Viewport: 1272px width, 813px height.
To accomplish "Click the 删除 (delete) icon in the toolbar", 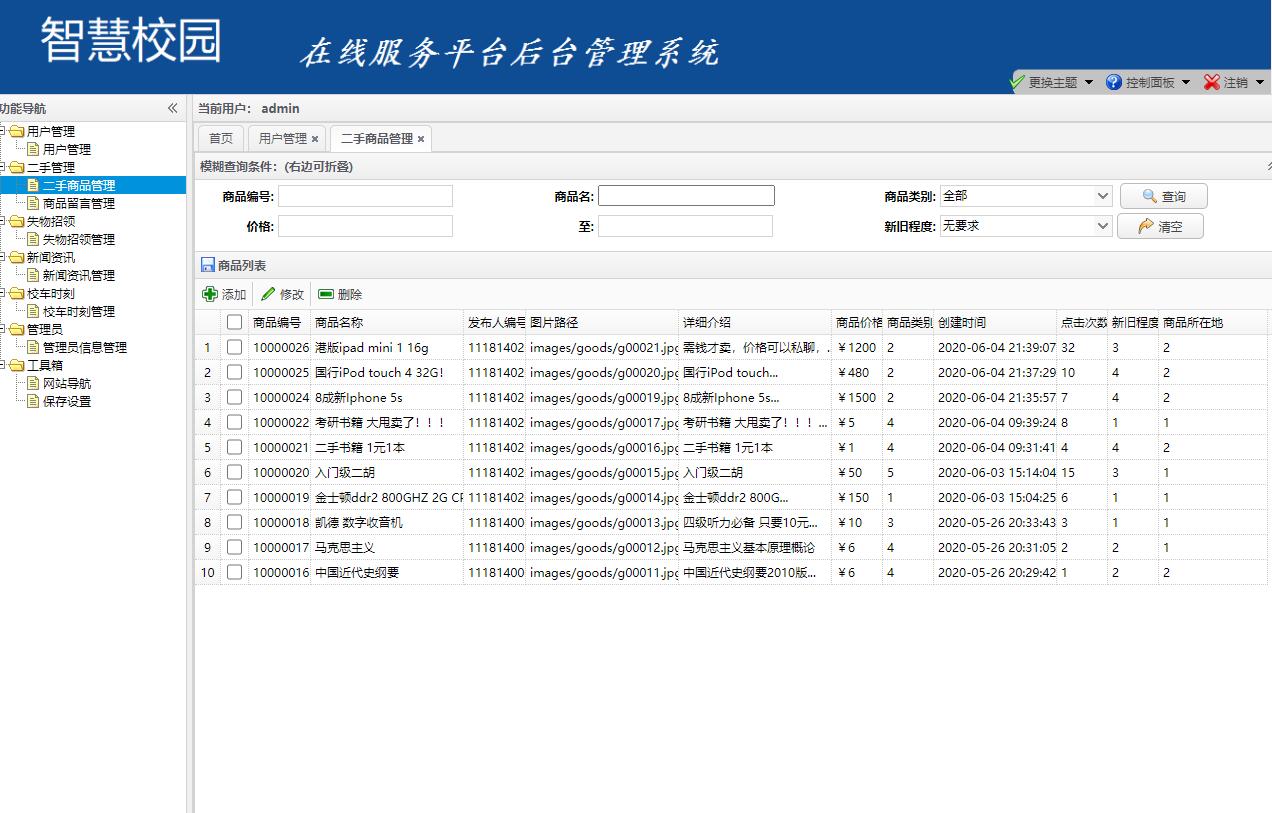I will [324, 294].
